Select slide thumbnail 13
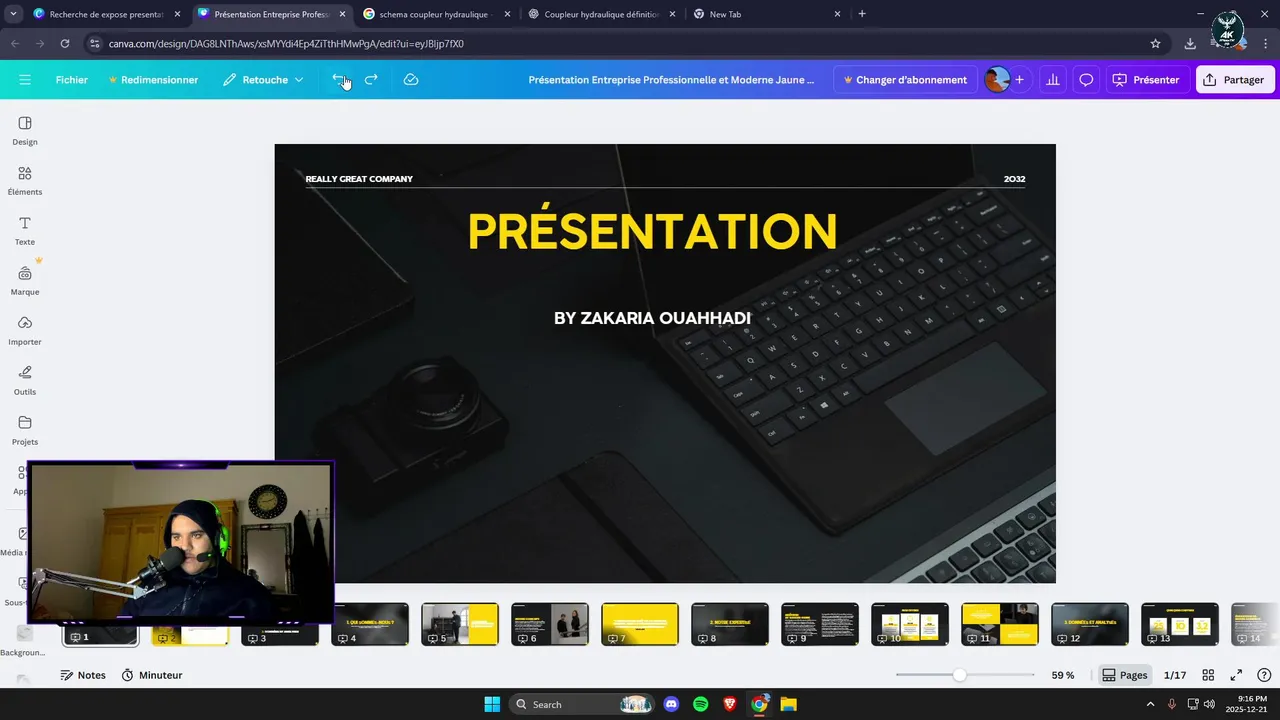The image size is (1280, 720). (1180, 624)
